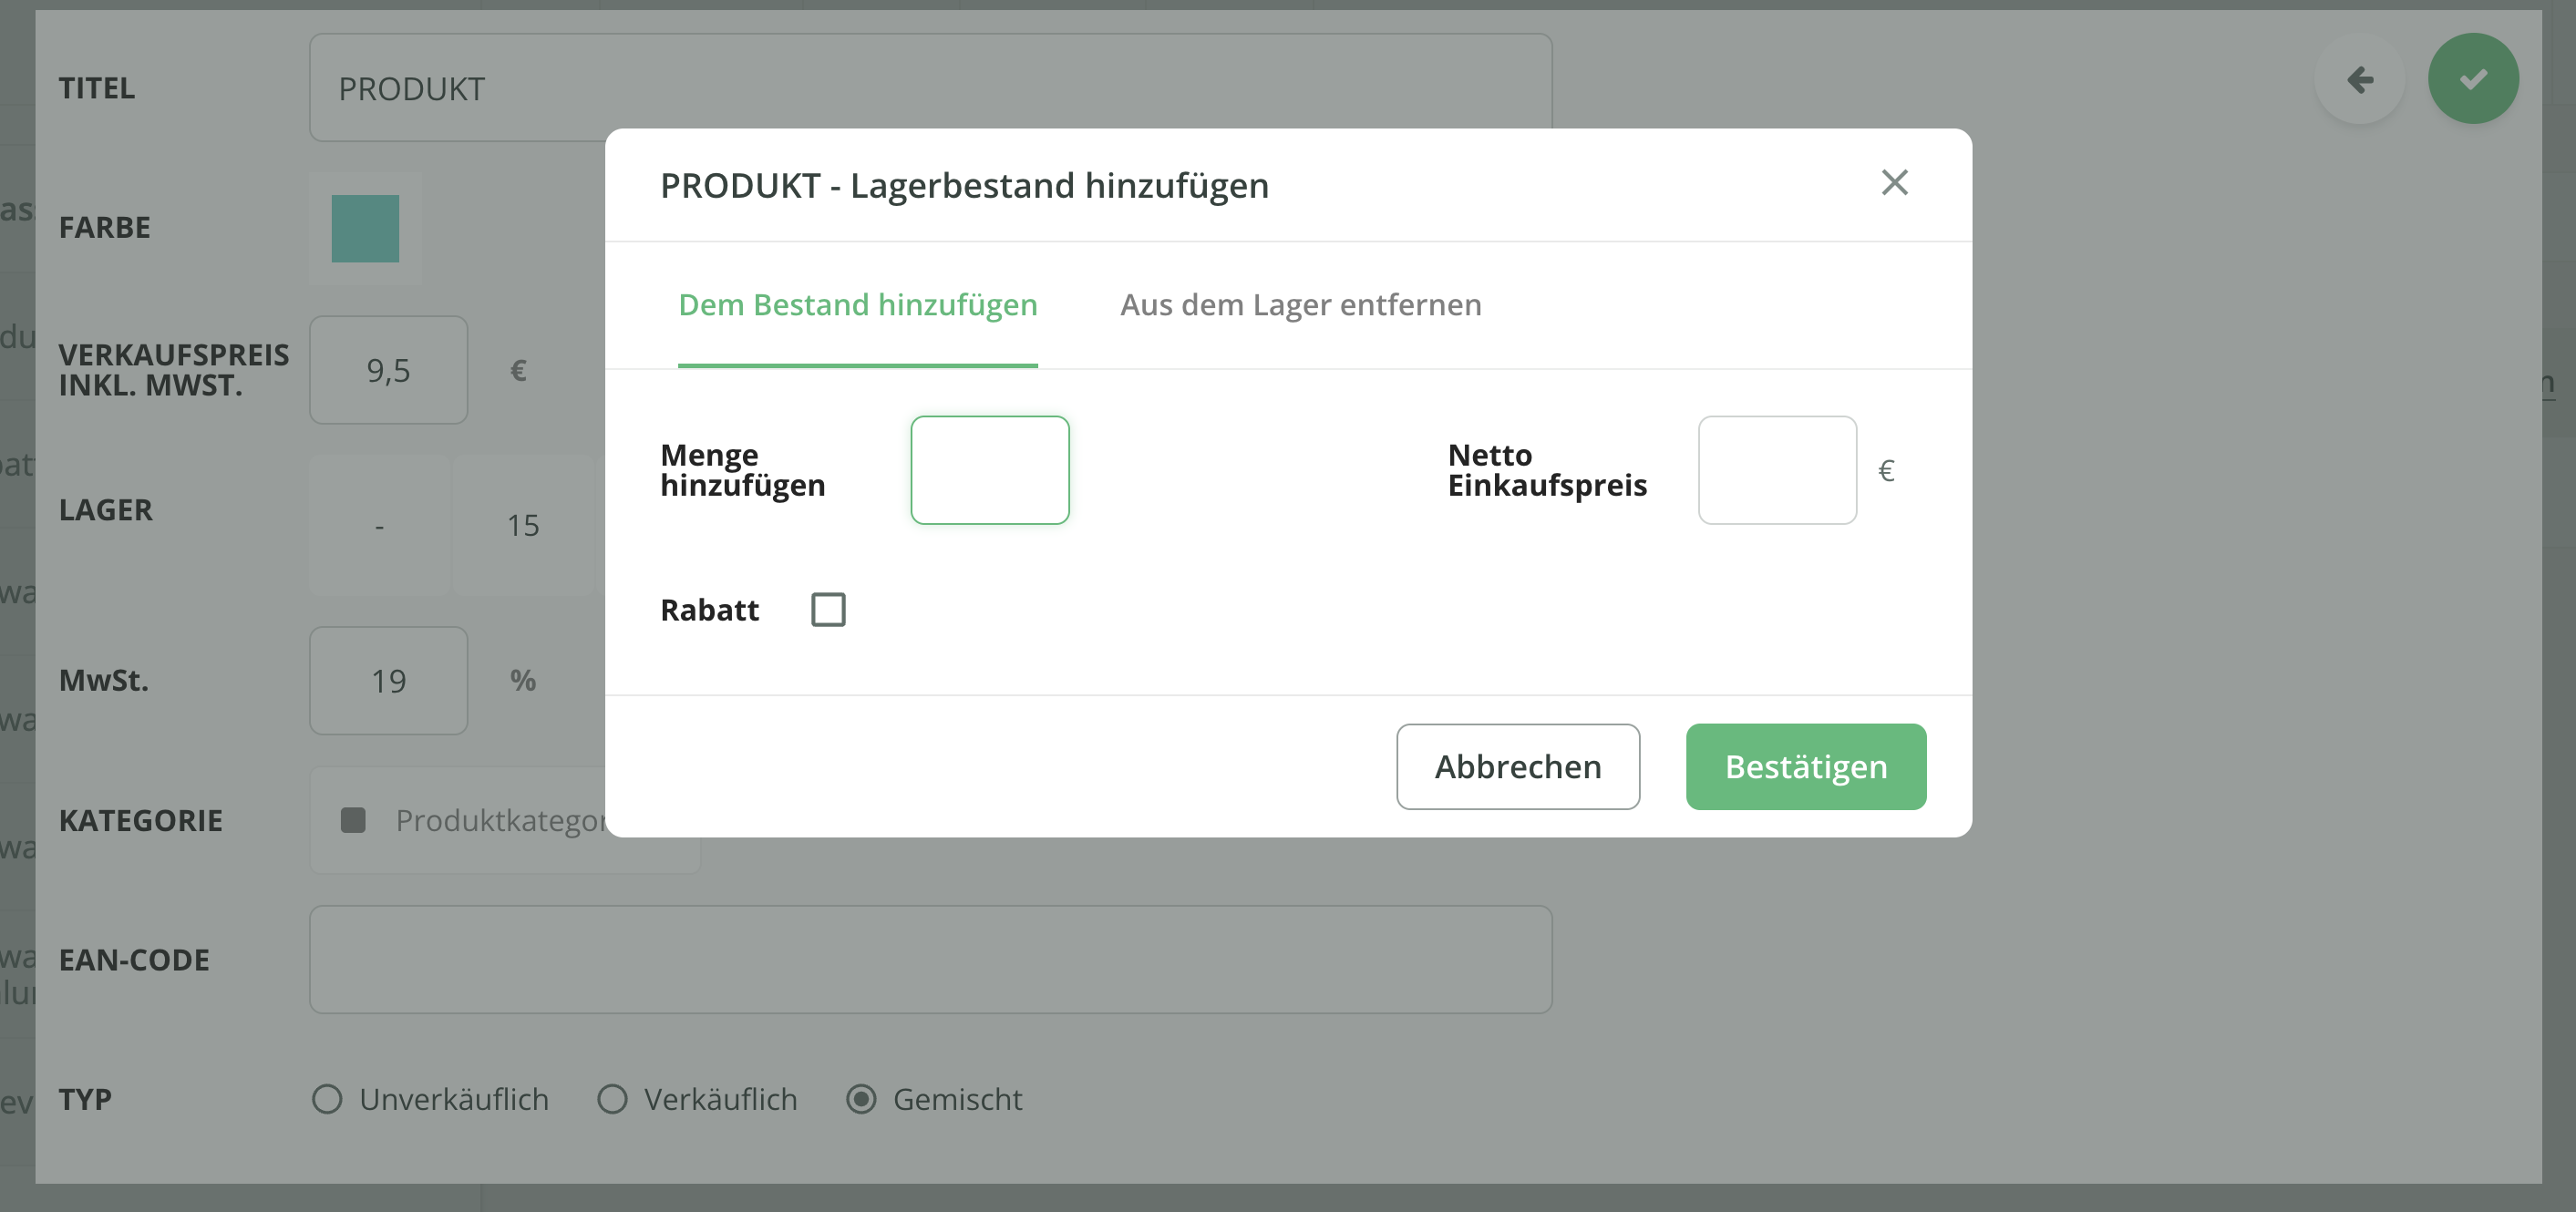Select the Unverkäuflich radio button

point(327,1099)
